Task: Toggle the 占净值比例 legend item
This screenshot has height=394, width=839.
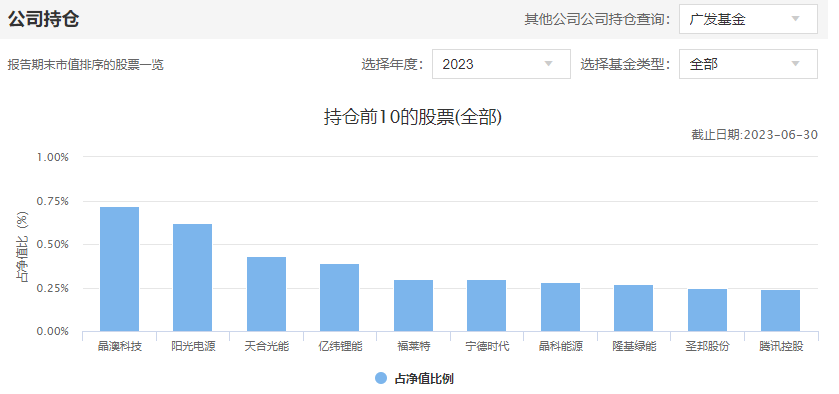Action: 415,378
